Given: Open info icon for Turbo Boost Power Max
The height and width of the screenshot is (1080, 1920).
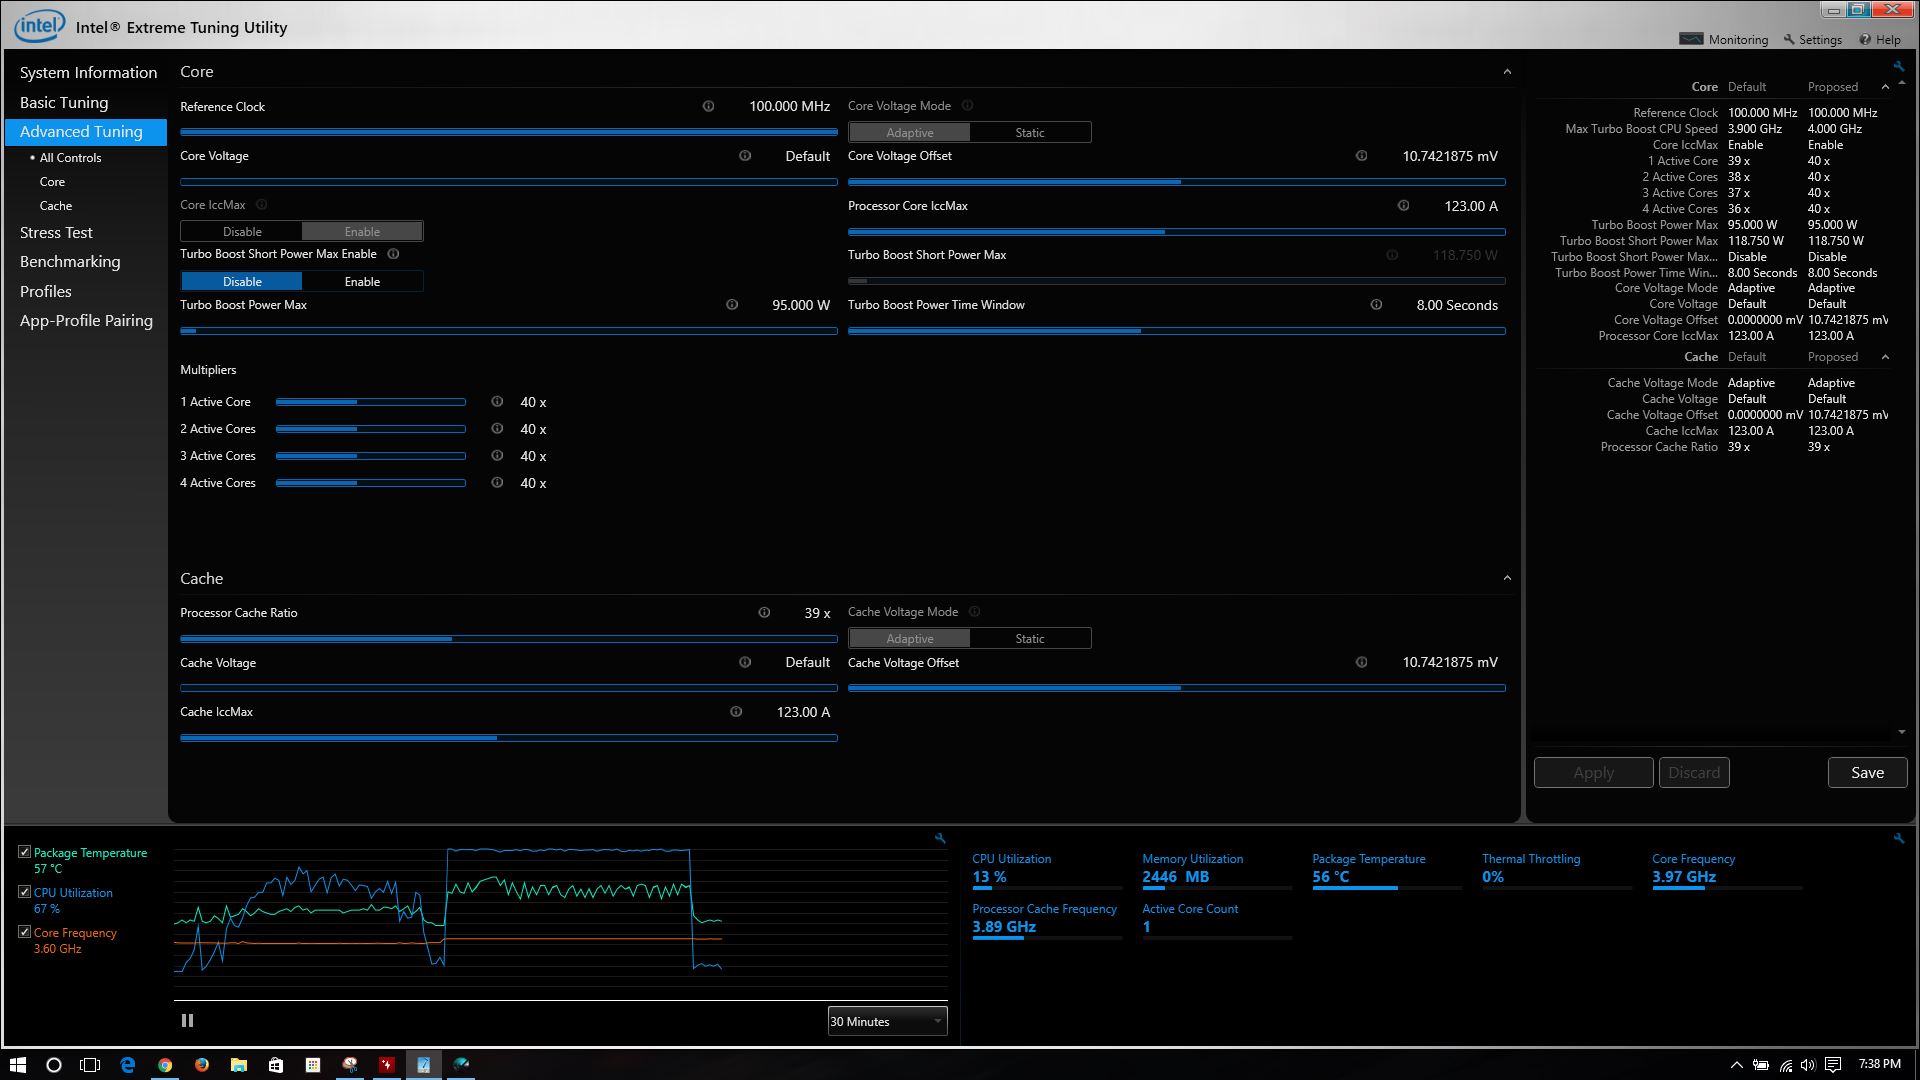Looking at the screenshot, I should tap(732, 305).
